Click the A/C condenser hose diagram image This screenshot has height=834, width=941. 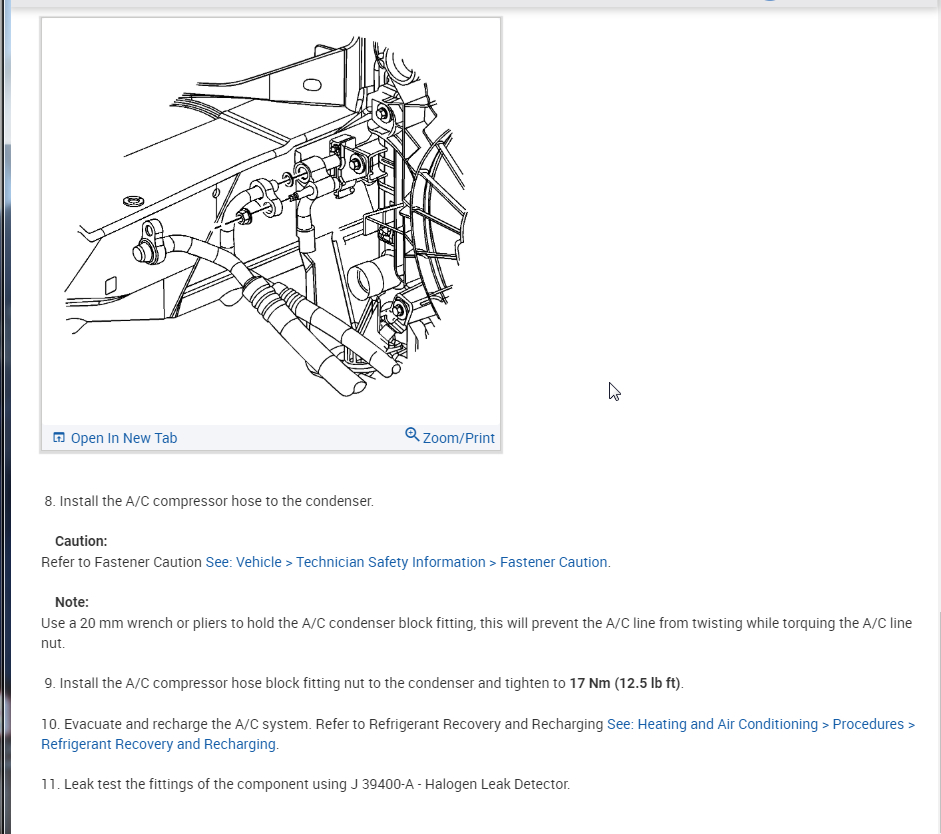[271, 220]
